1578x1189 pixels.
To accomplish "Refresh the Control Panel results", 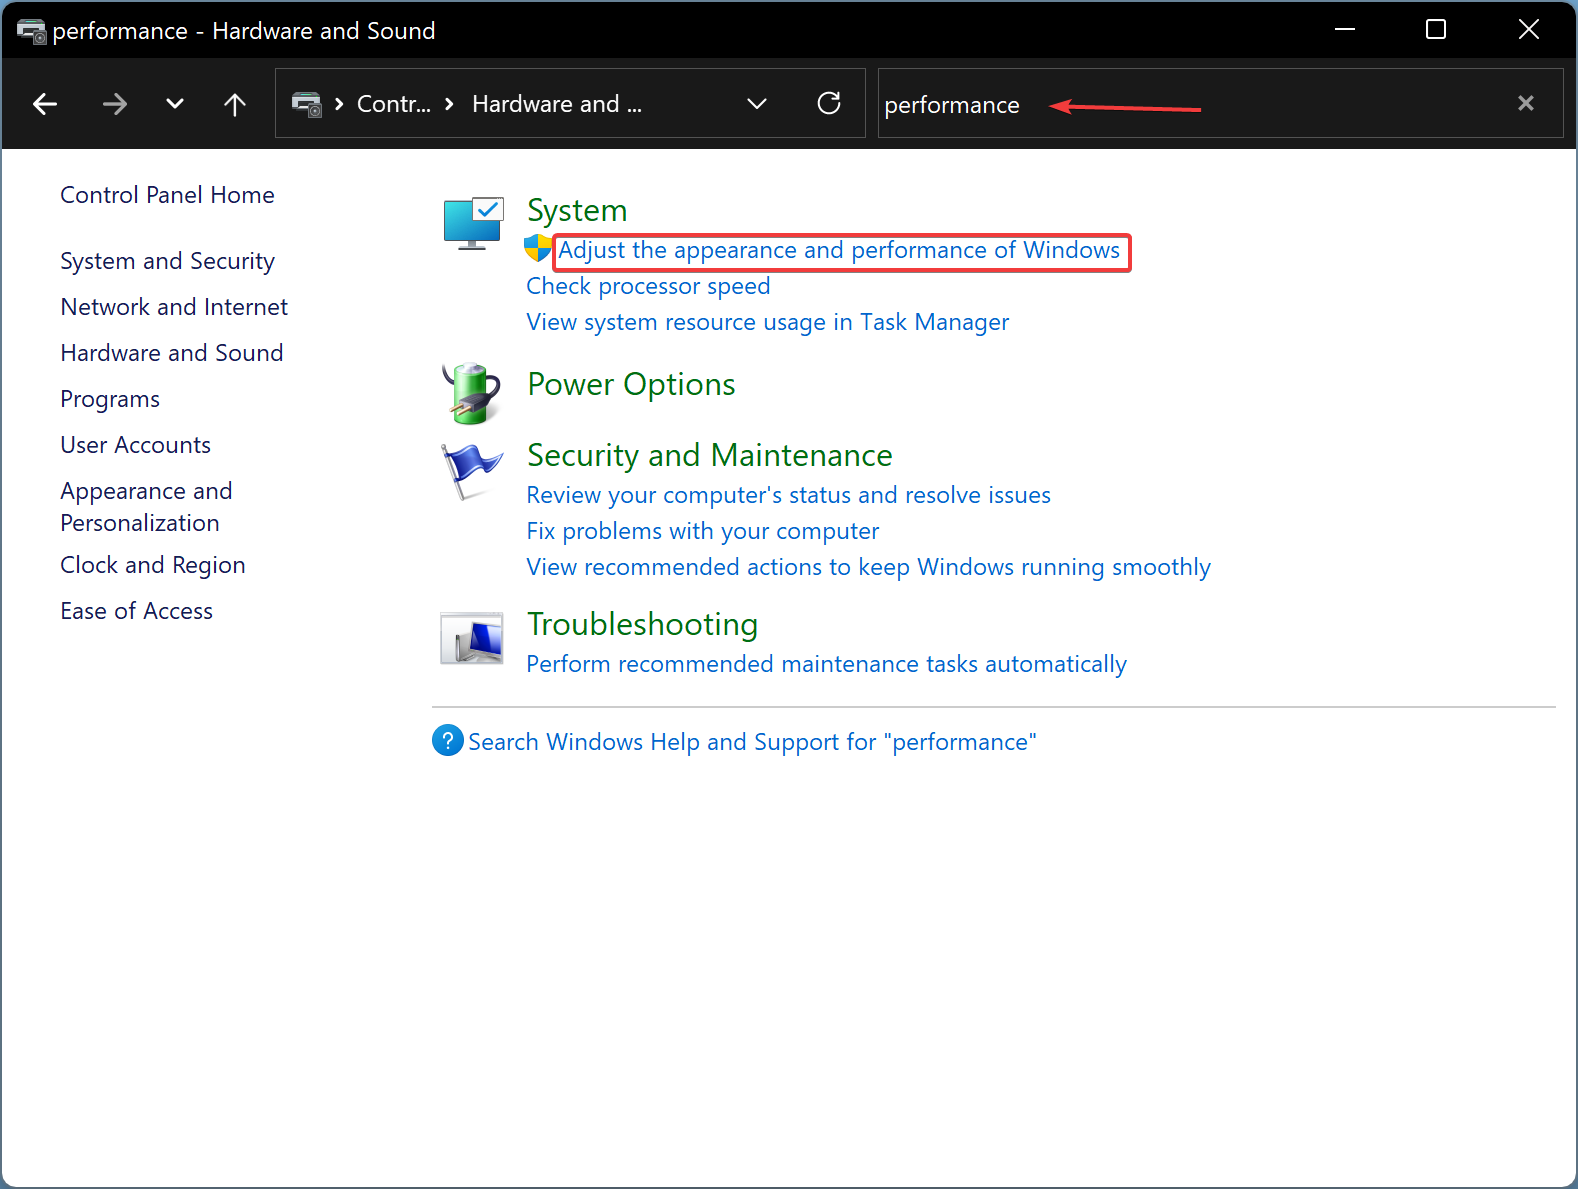I will click(x=829, y=103).
